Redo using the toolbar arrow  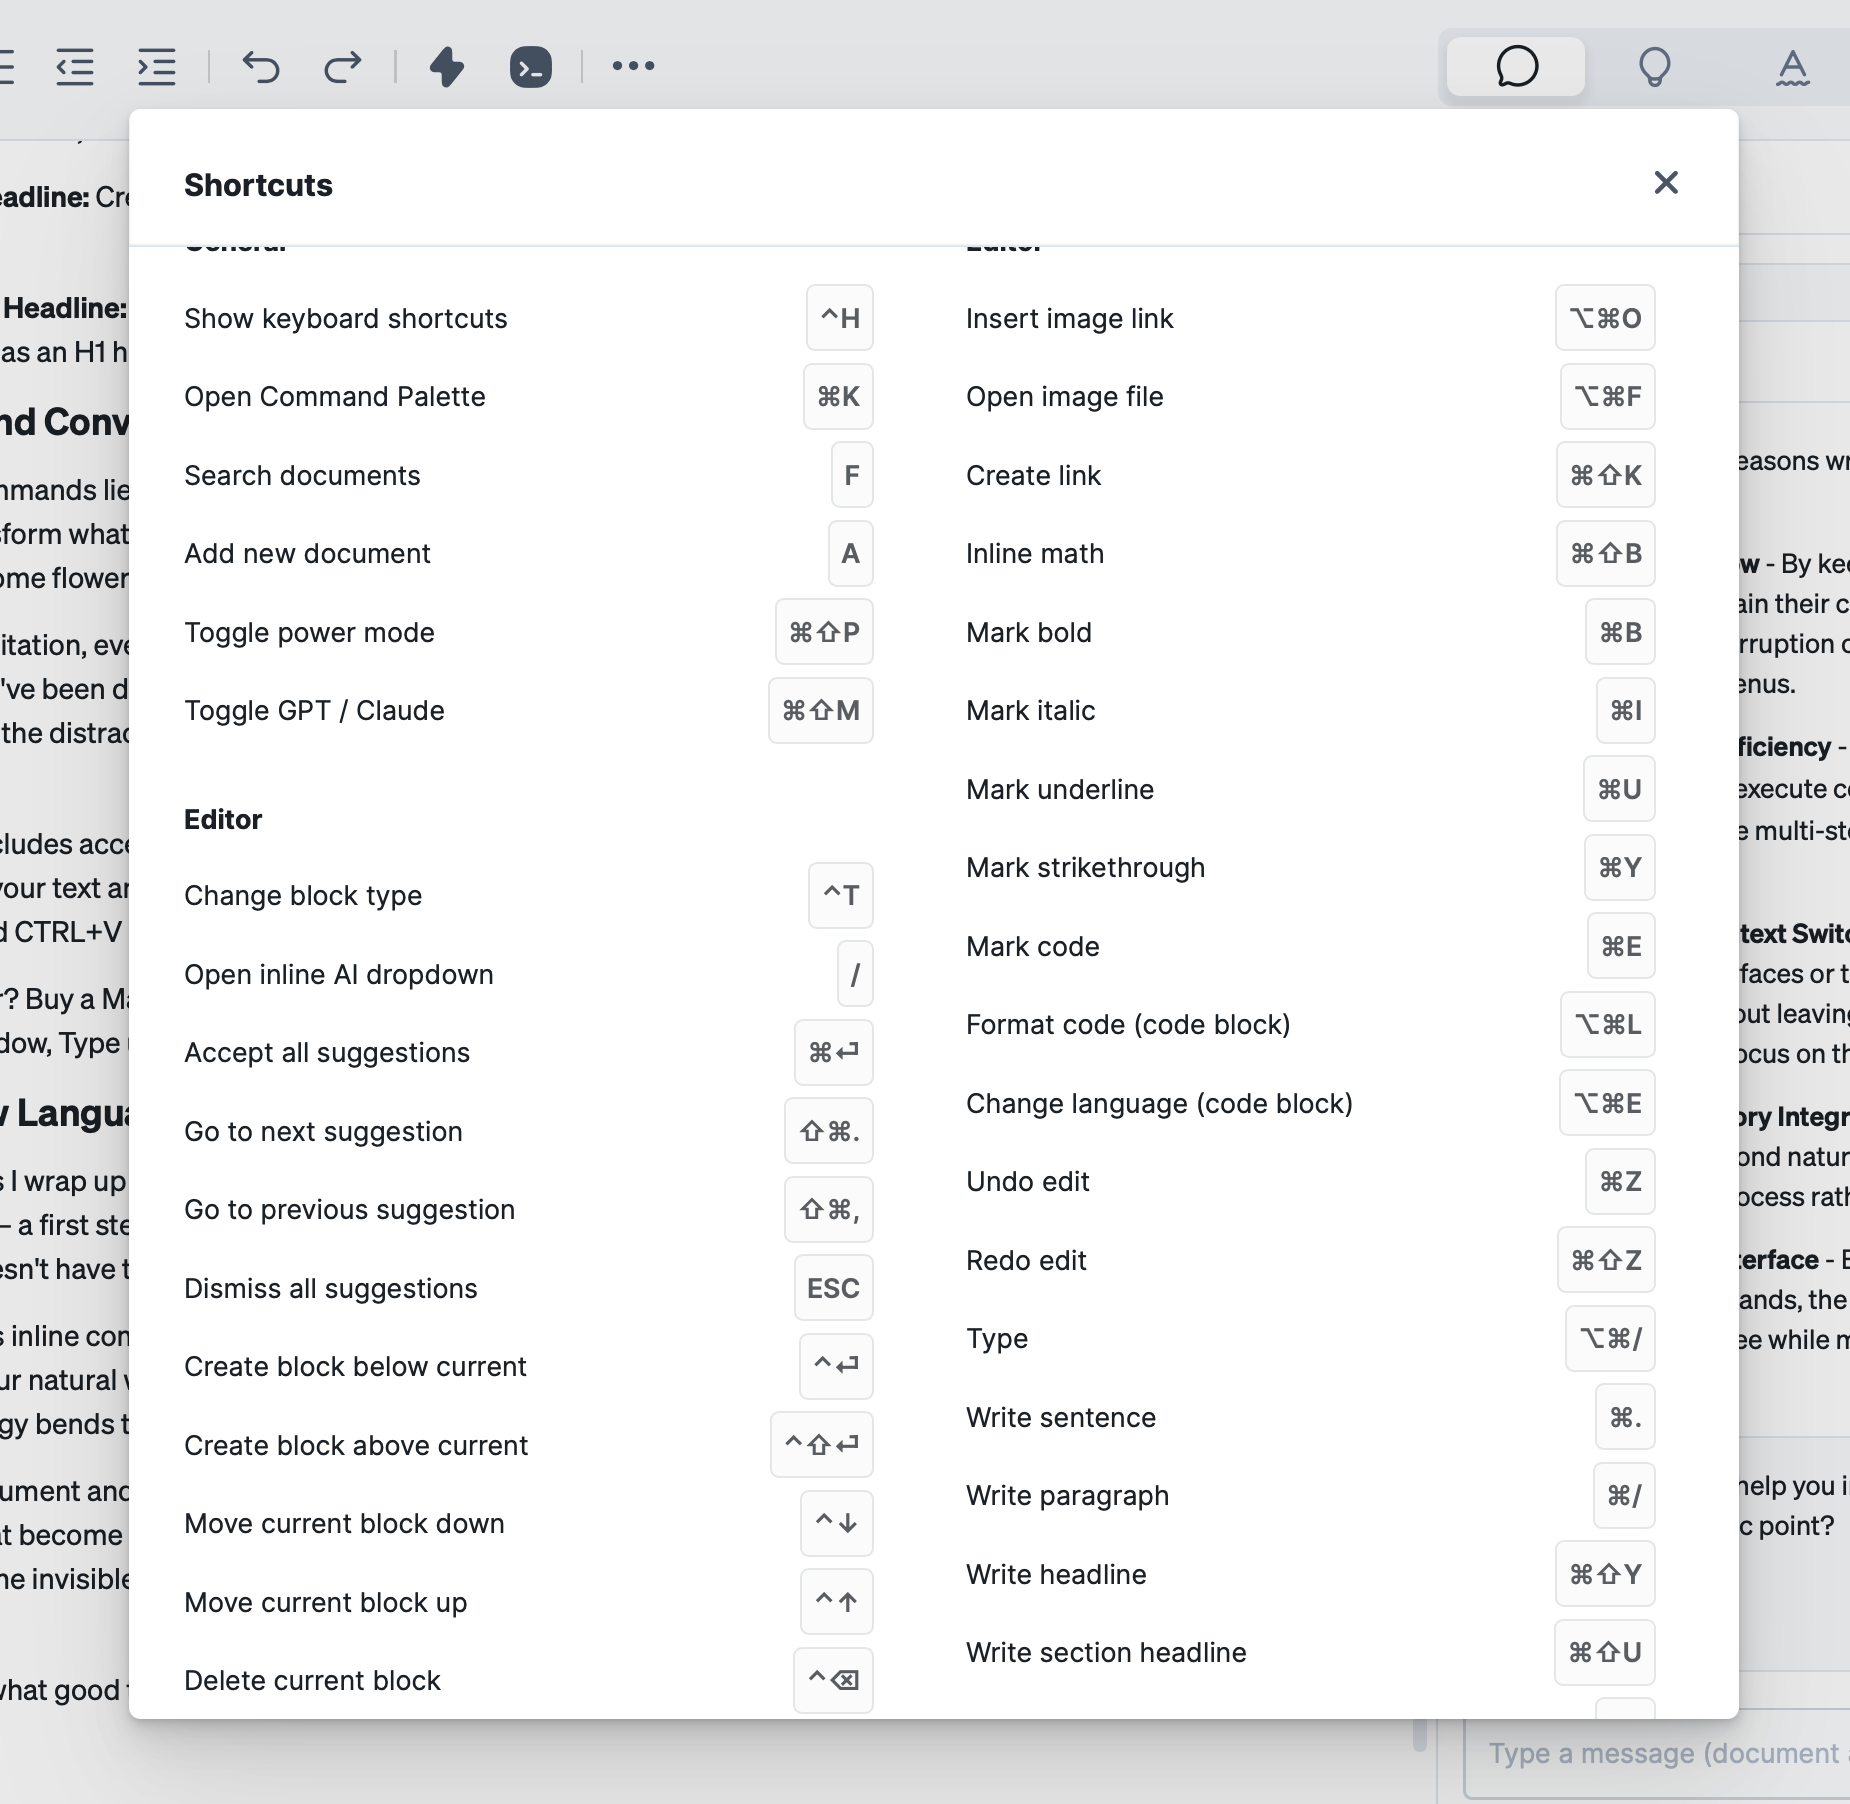pos(343,67)
